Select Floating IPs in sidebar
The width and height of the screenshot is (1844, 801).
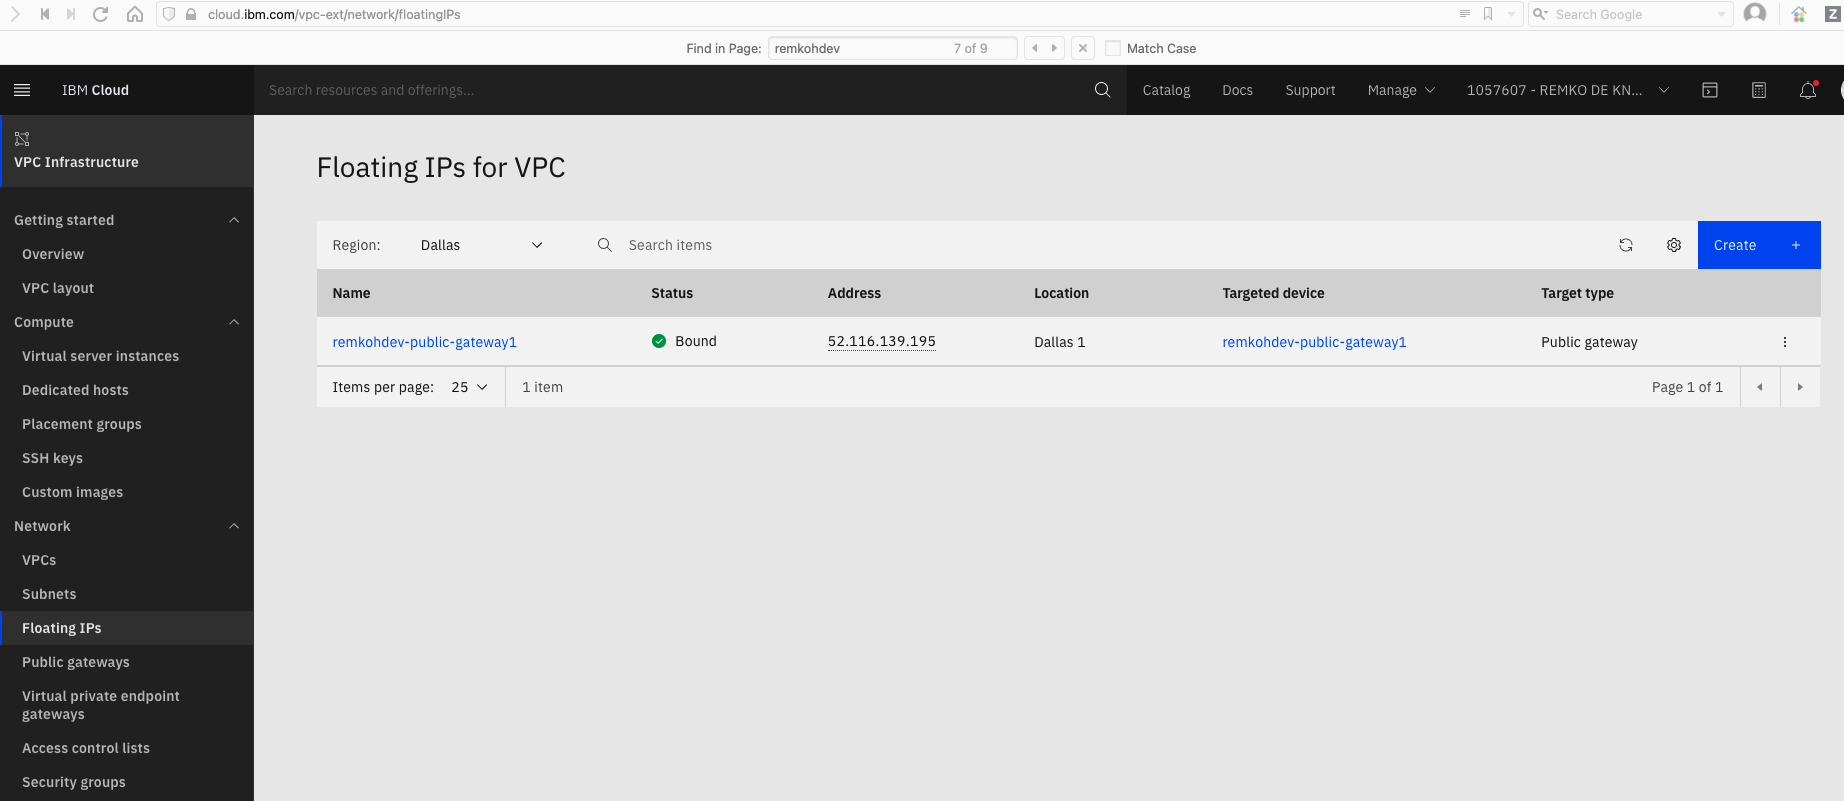click(x=127, y=628)
